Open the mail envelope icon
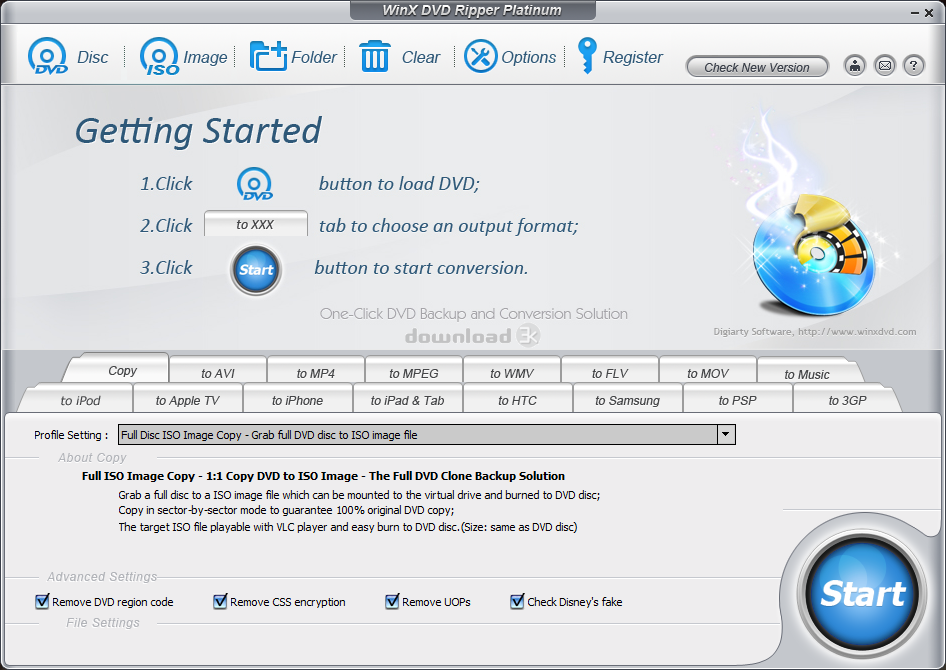This screenshot has width=946, height=670. tap(884, 66)
